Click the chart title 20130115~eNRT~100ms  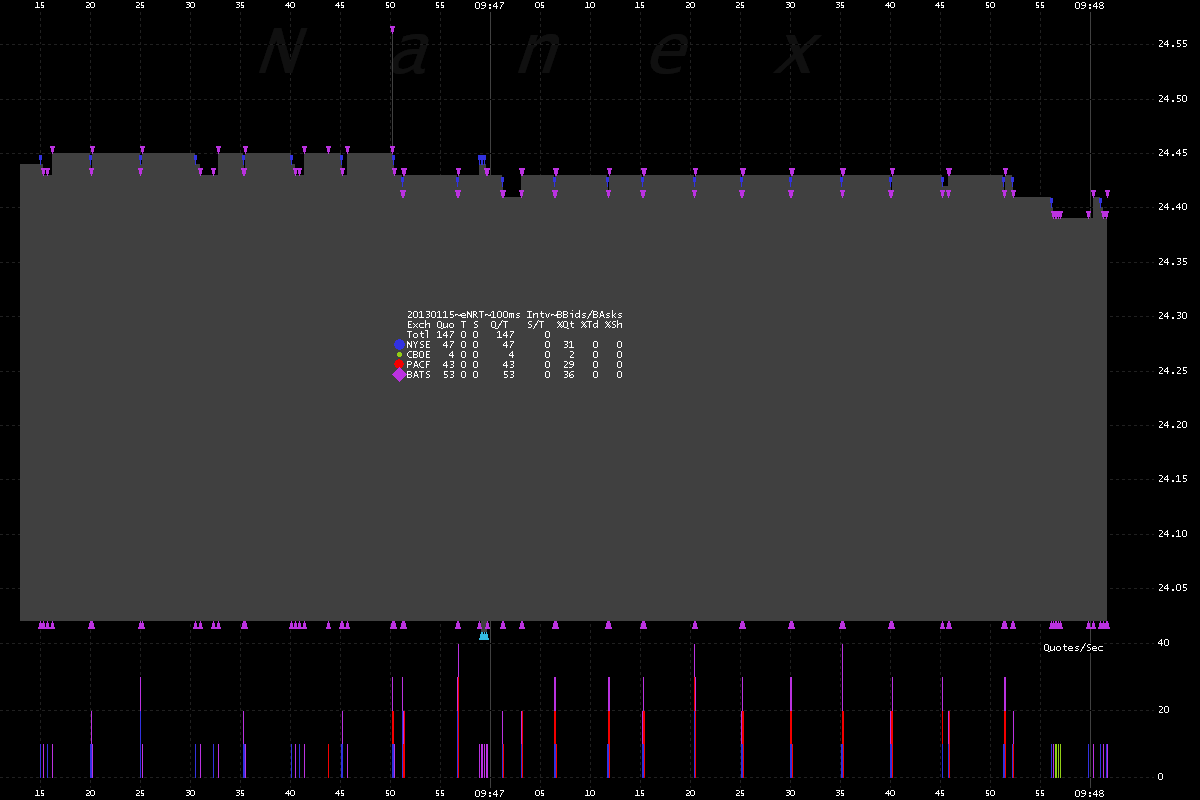(x=464, y=314)
